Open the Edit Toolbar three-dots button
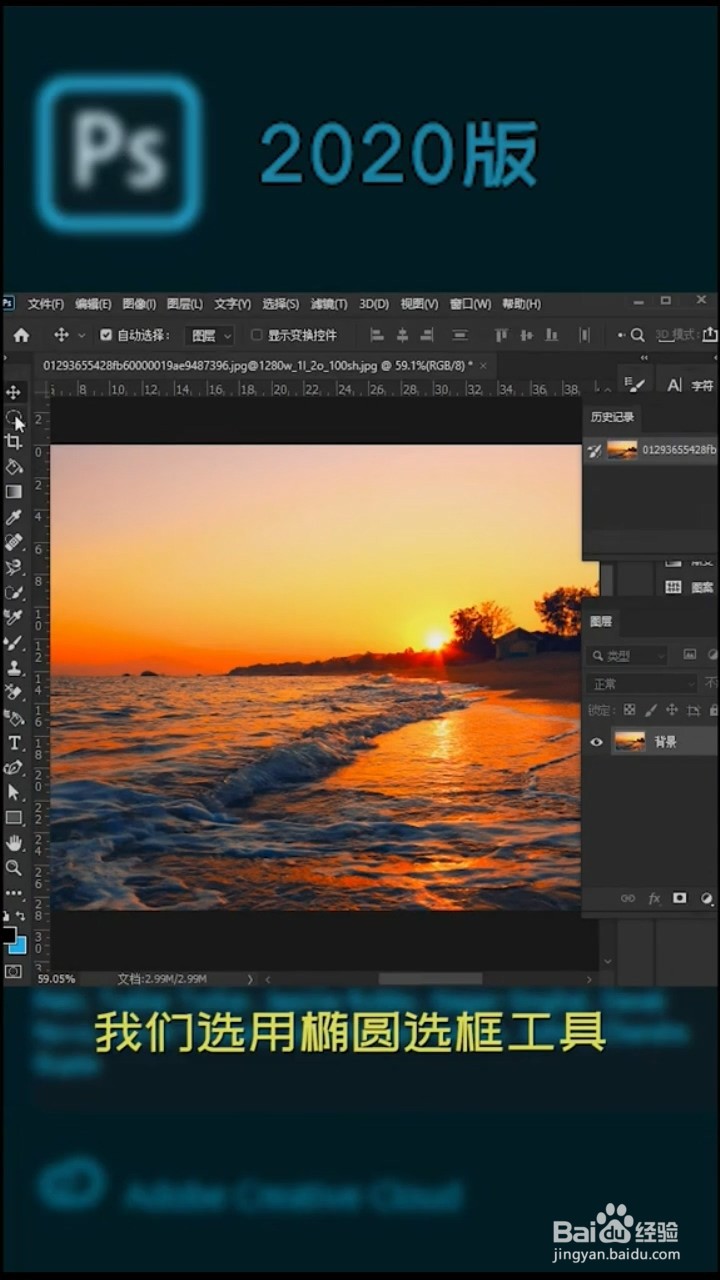The image size is (720, 1280). point(14,893)
